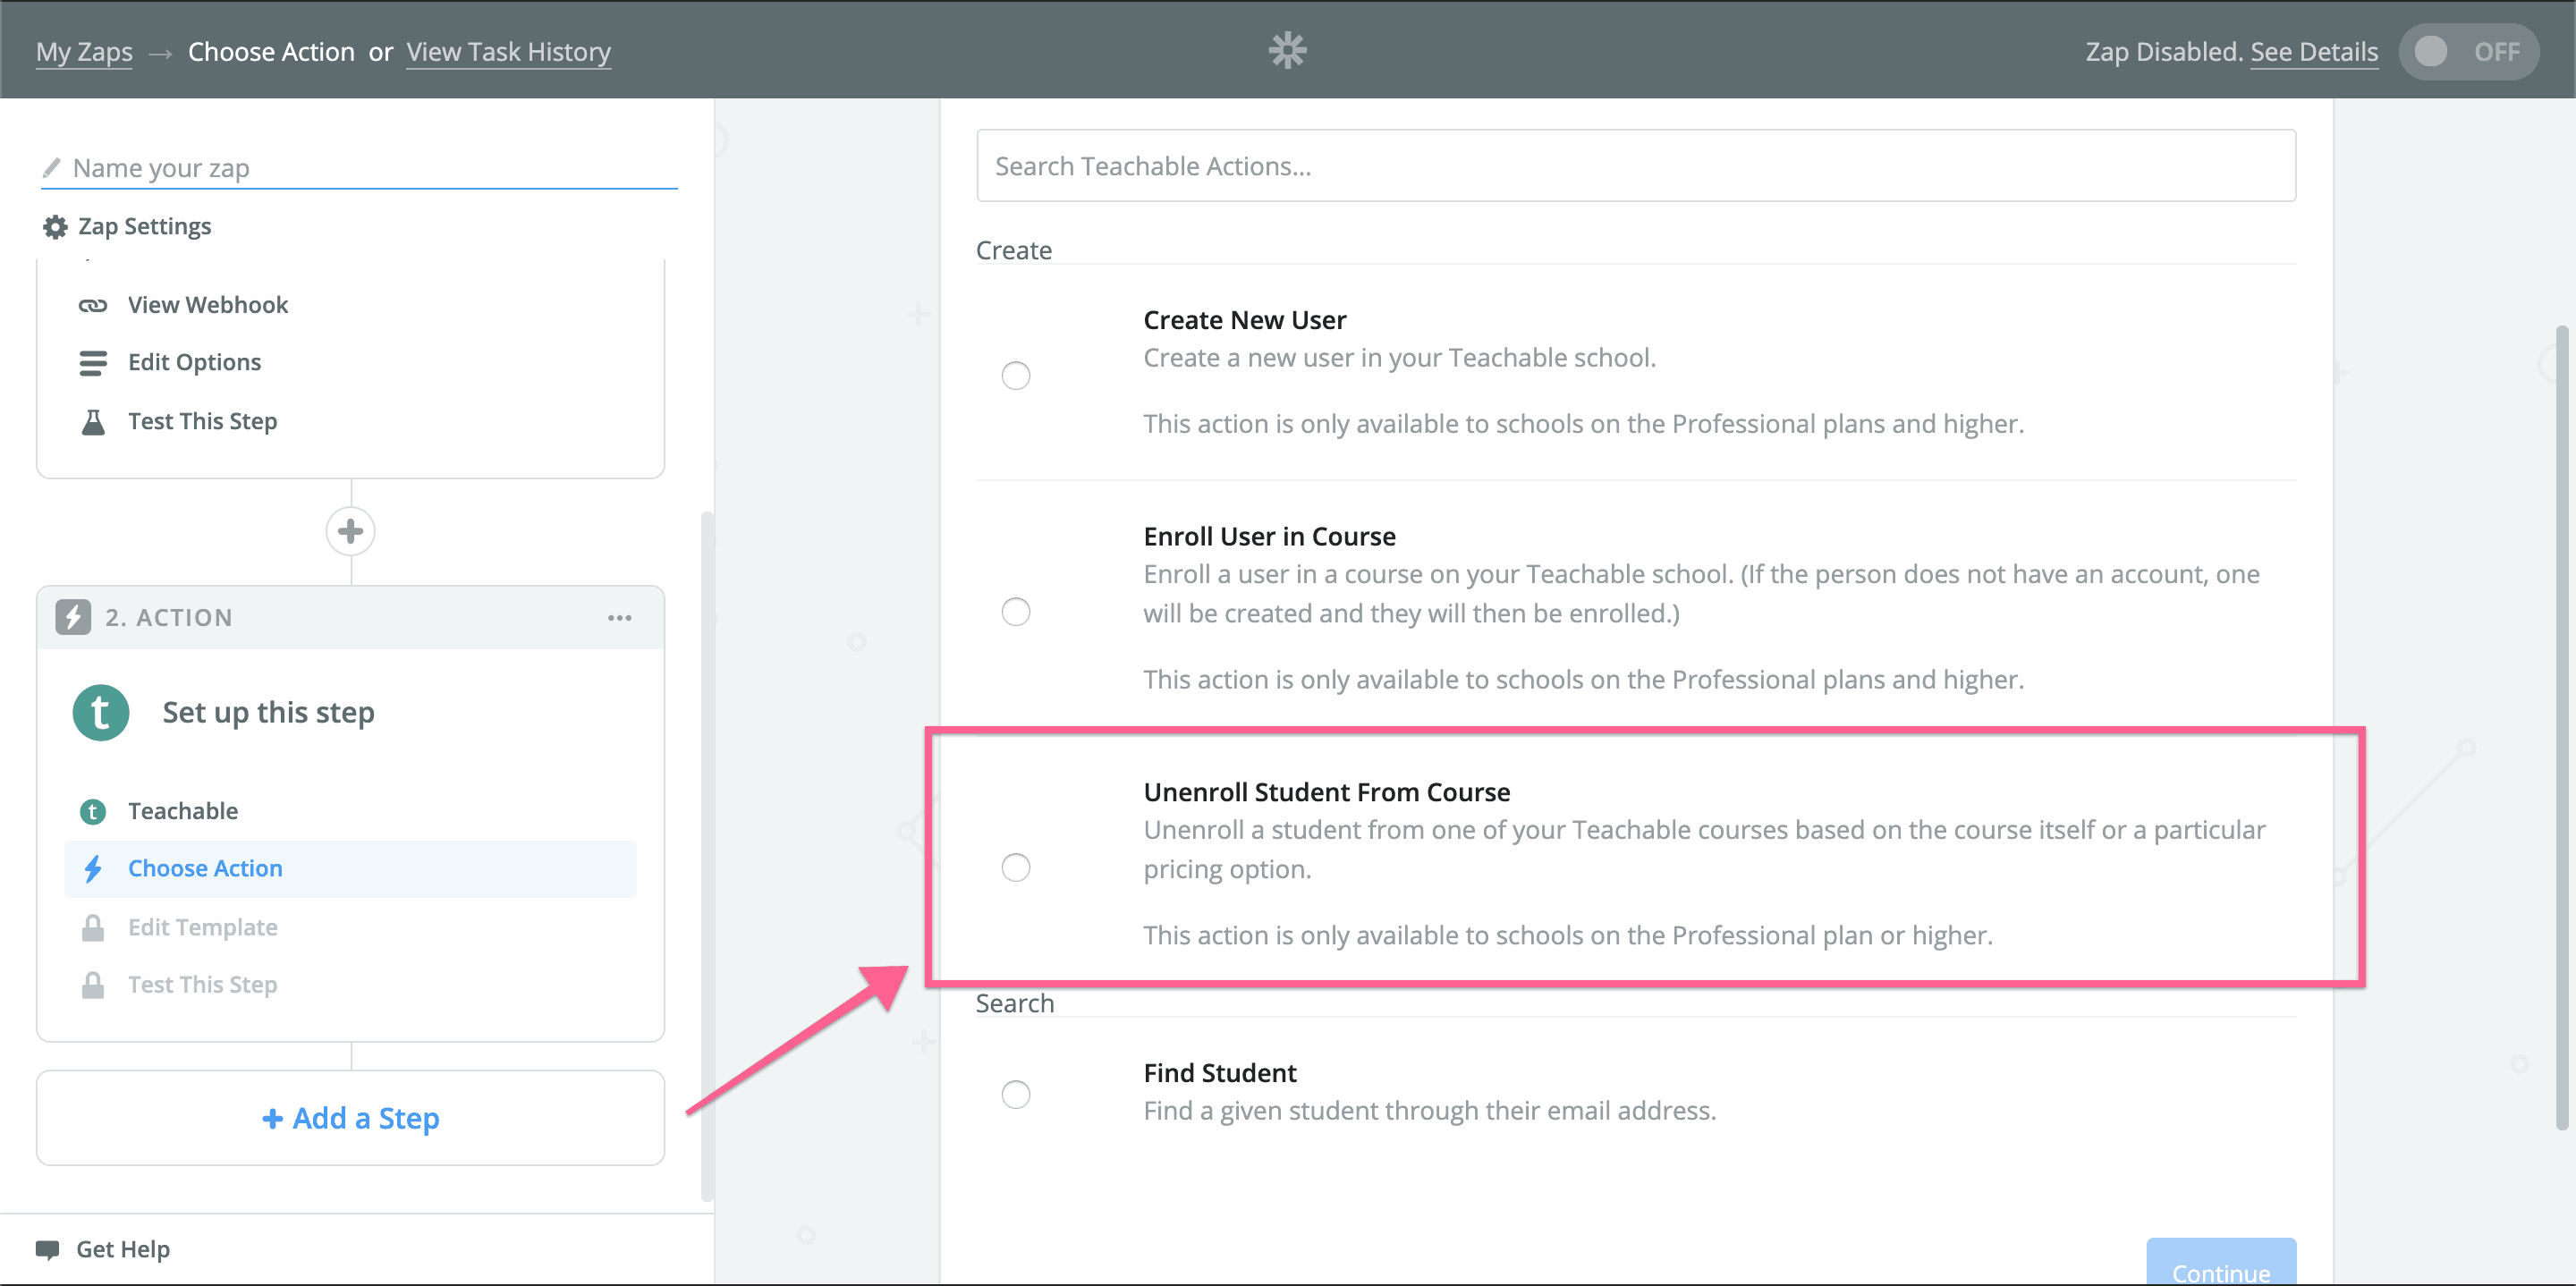The width and height of the screenshot is (2576, 1286).
Task: Open the three-dots menu on Action step
Action: click(x=620, y=618)
